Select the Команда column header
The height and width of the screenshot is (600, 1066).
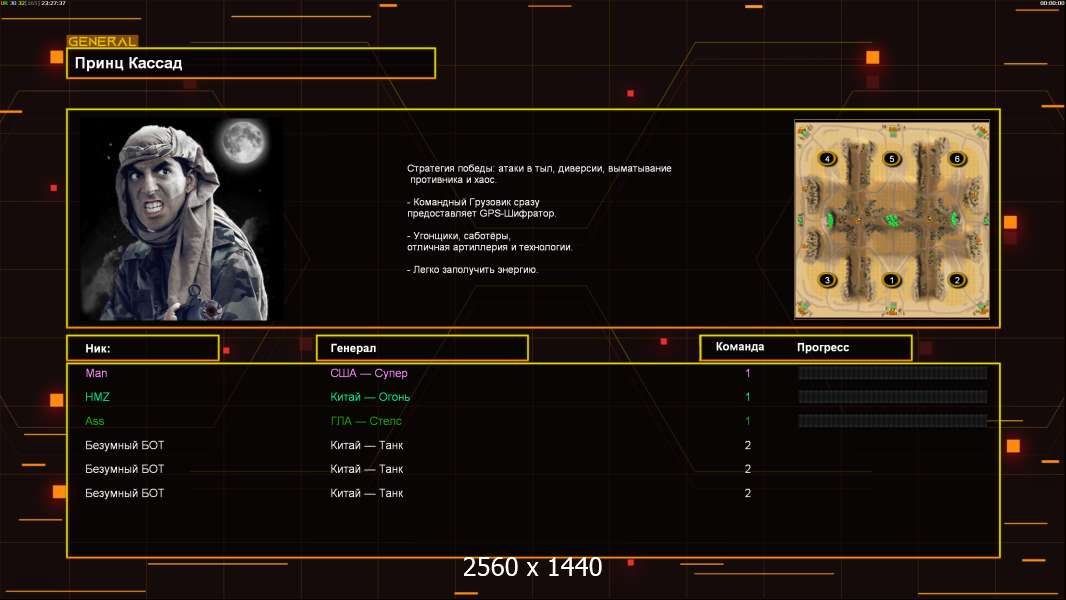click(740, 347)
